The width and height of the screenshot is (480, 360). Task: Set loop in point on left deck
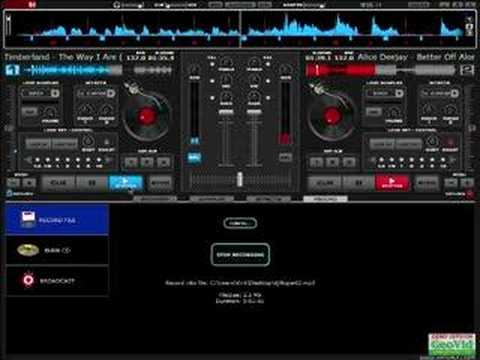point(38,144)
